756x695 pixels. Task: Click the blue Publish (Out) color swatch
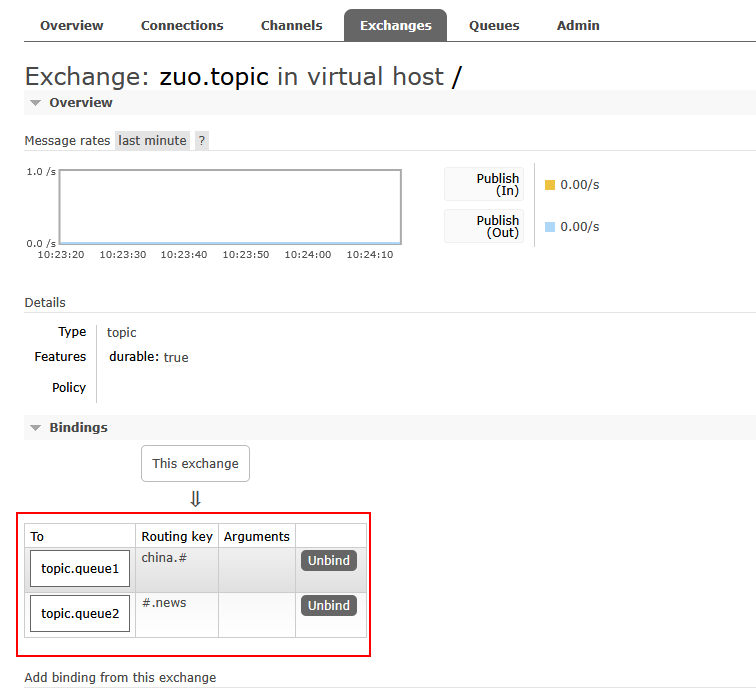pos(550,227)
